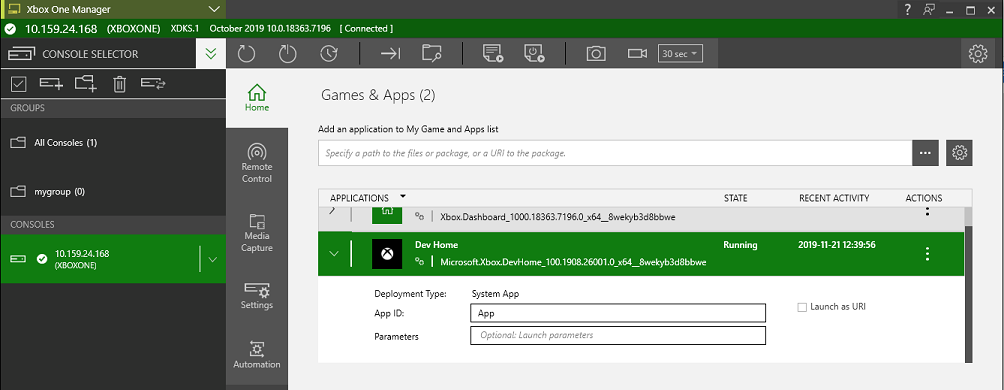Open the Settings side tab
Viewport: 1004px width, 390px height.
click(x=257, y=295)
